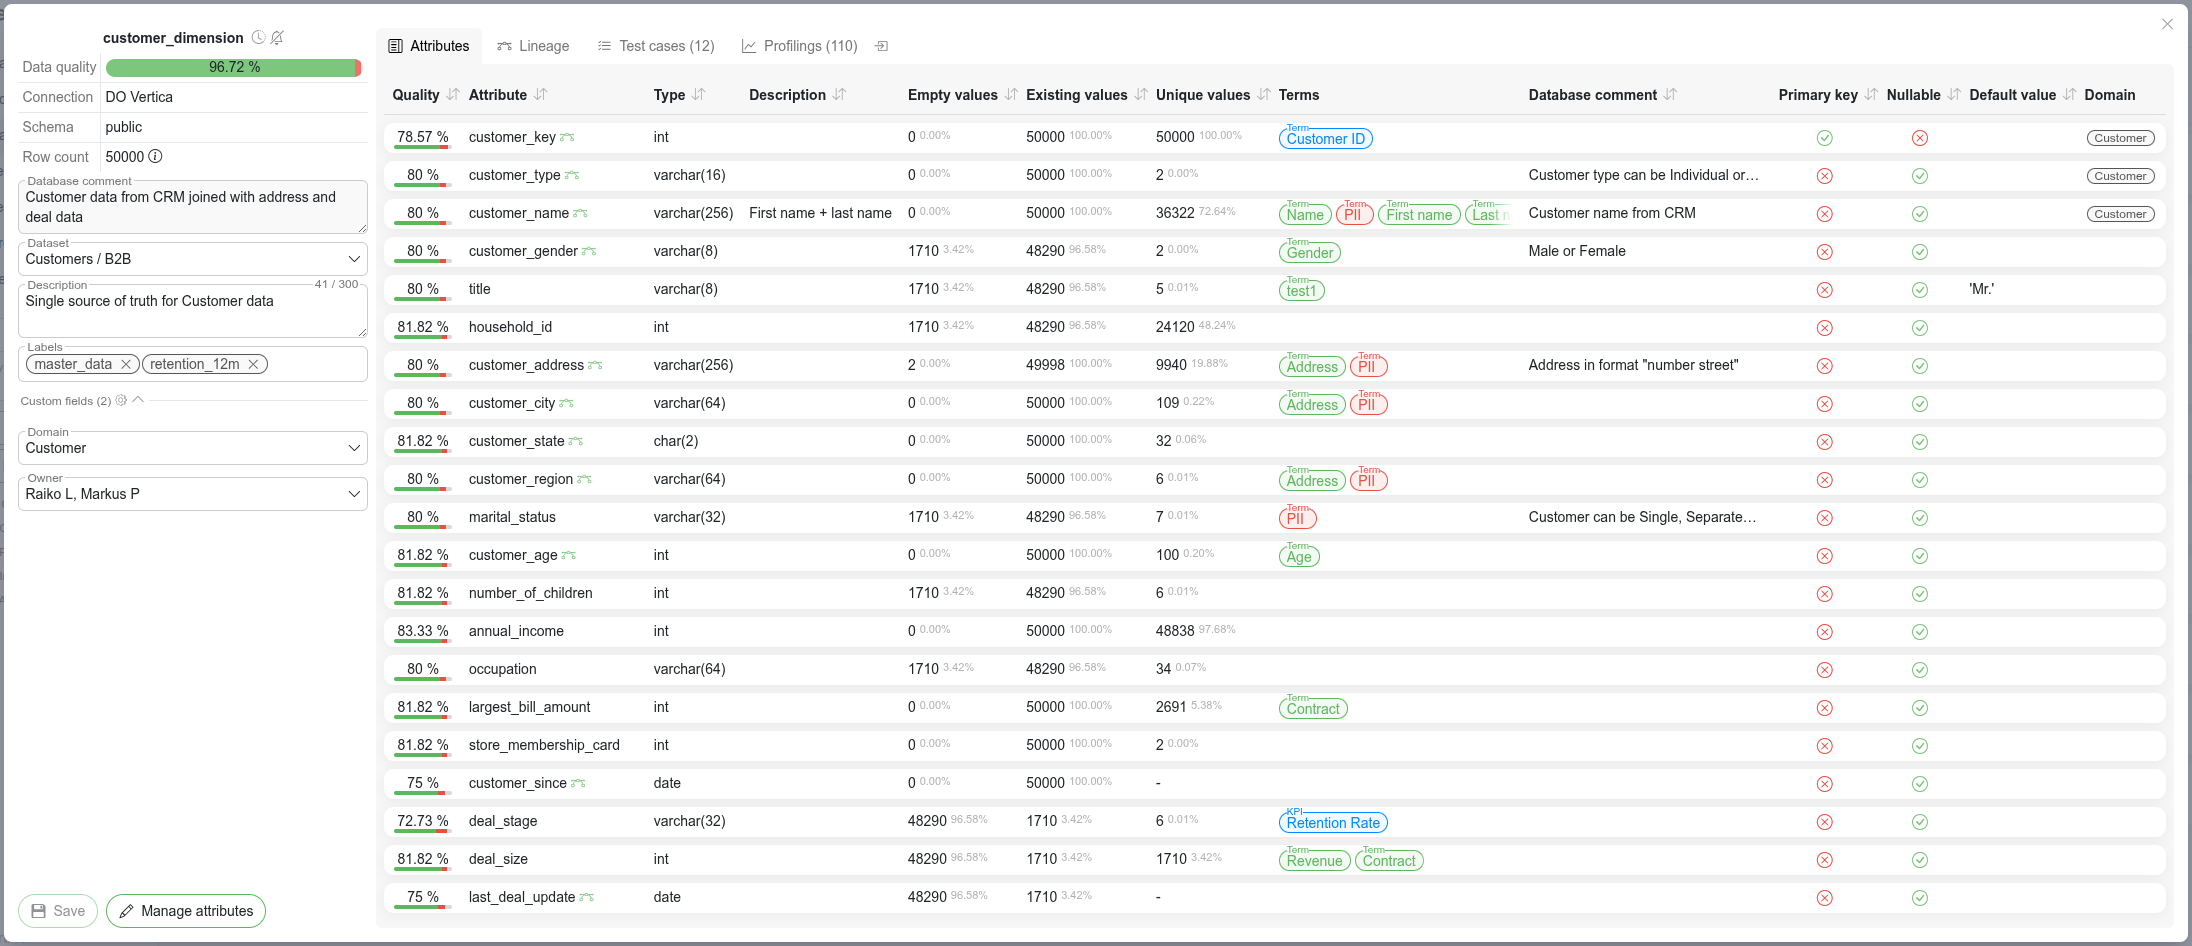Remove the master_data label
This screenshot has width=2192, height=946.
126,365
